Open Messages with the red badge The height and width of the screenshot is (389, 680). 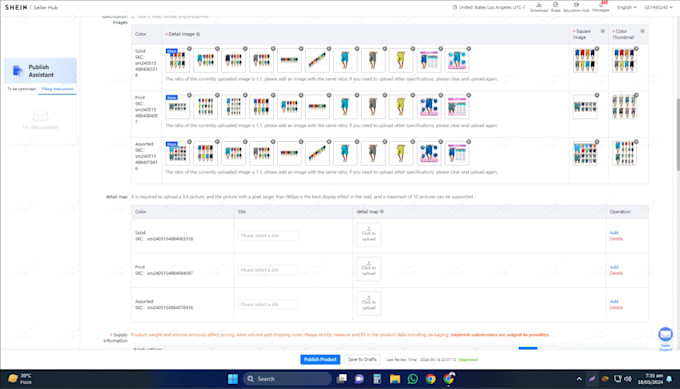601,7
